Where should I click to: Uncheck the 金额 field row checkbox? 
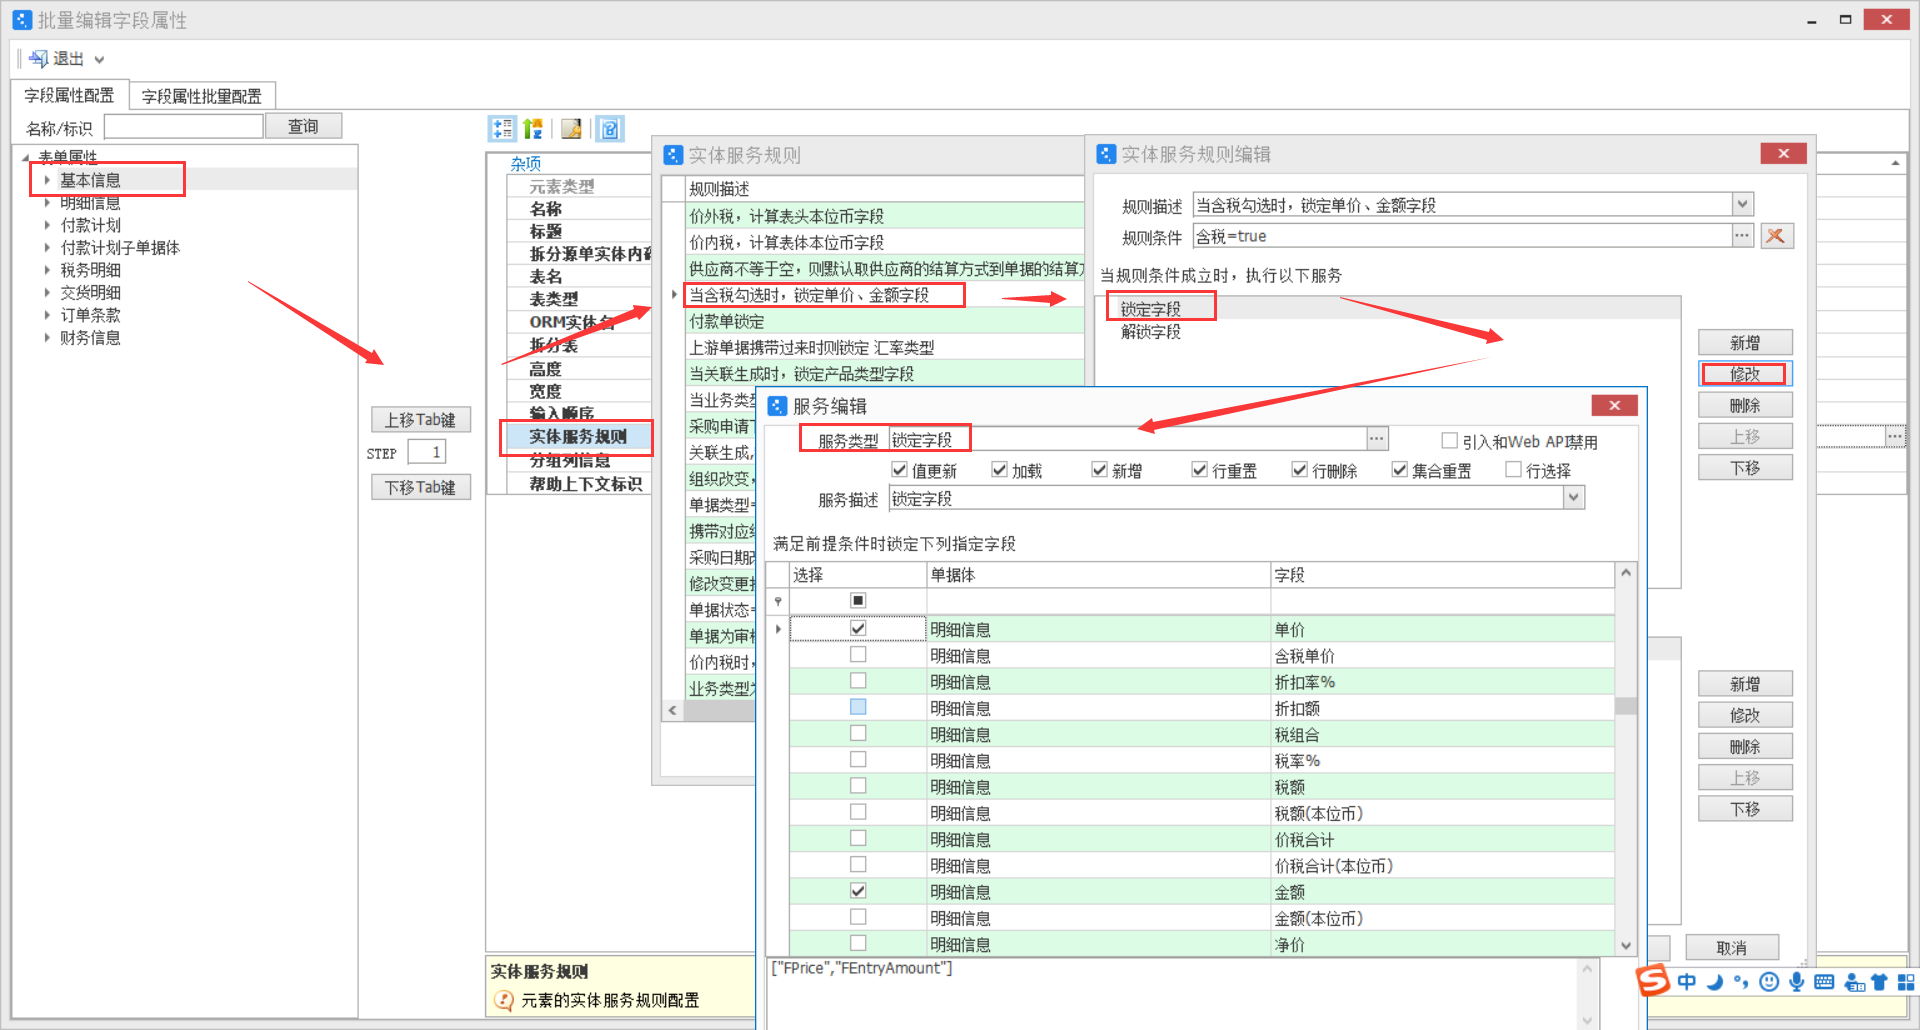click(x=858, y=891)
